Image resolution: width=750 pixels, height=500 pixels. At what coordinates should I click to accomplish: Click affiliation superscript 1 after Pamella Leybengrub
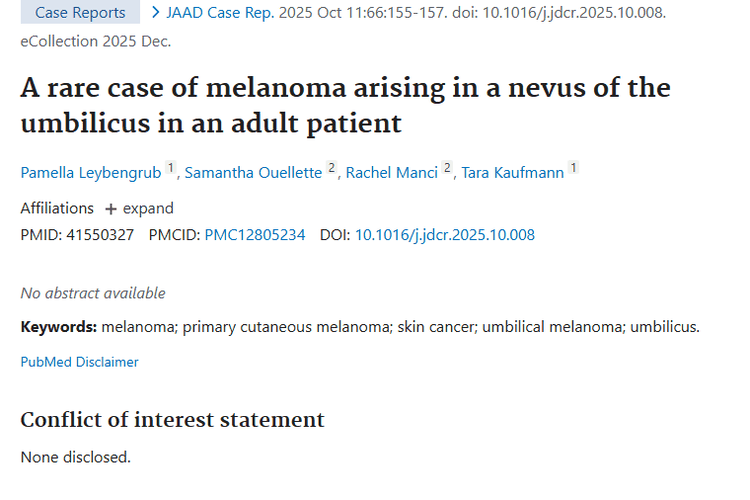point(170,168)
